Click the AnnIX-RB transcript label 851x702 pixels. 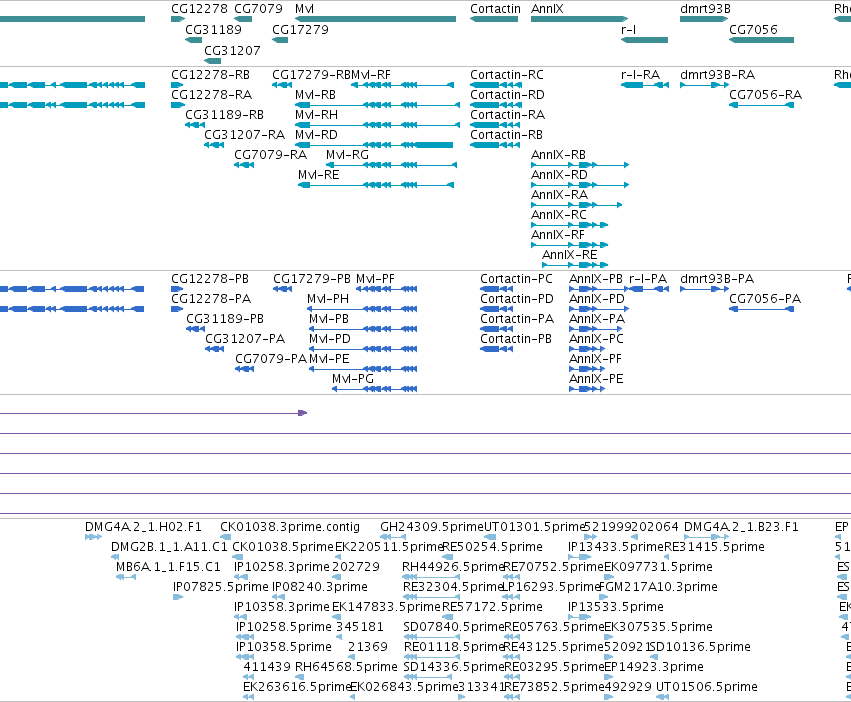558,155
